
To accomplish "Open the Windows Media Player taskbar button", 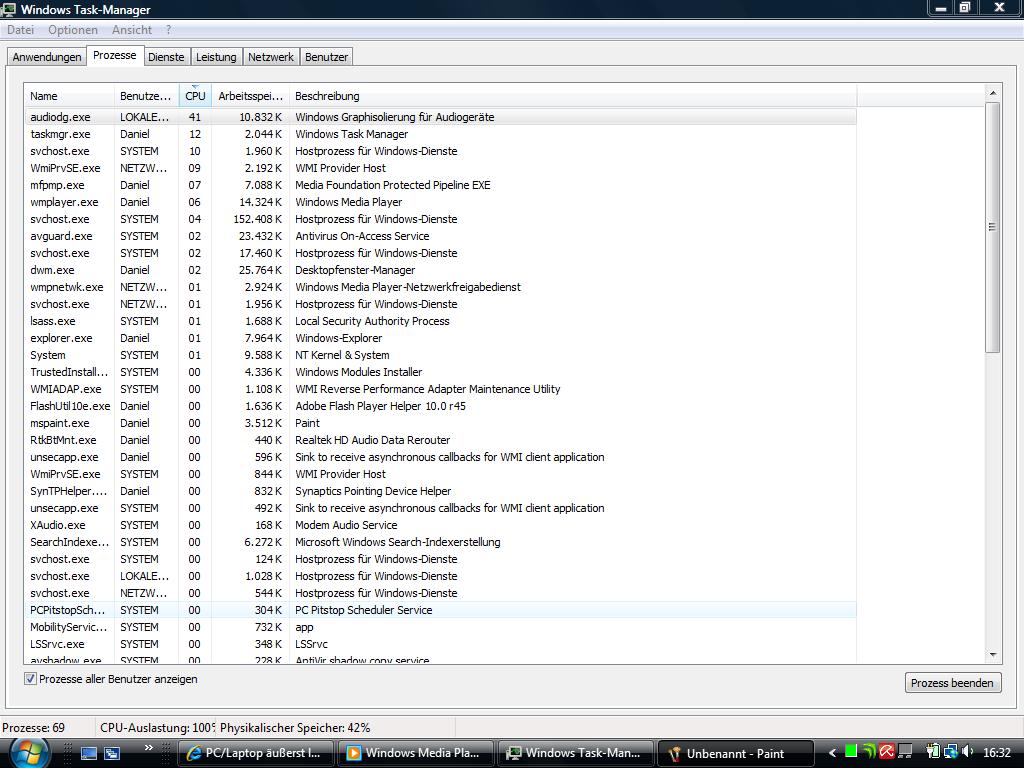I will [x=415, y=753].
